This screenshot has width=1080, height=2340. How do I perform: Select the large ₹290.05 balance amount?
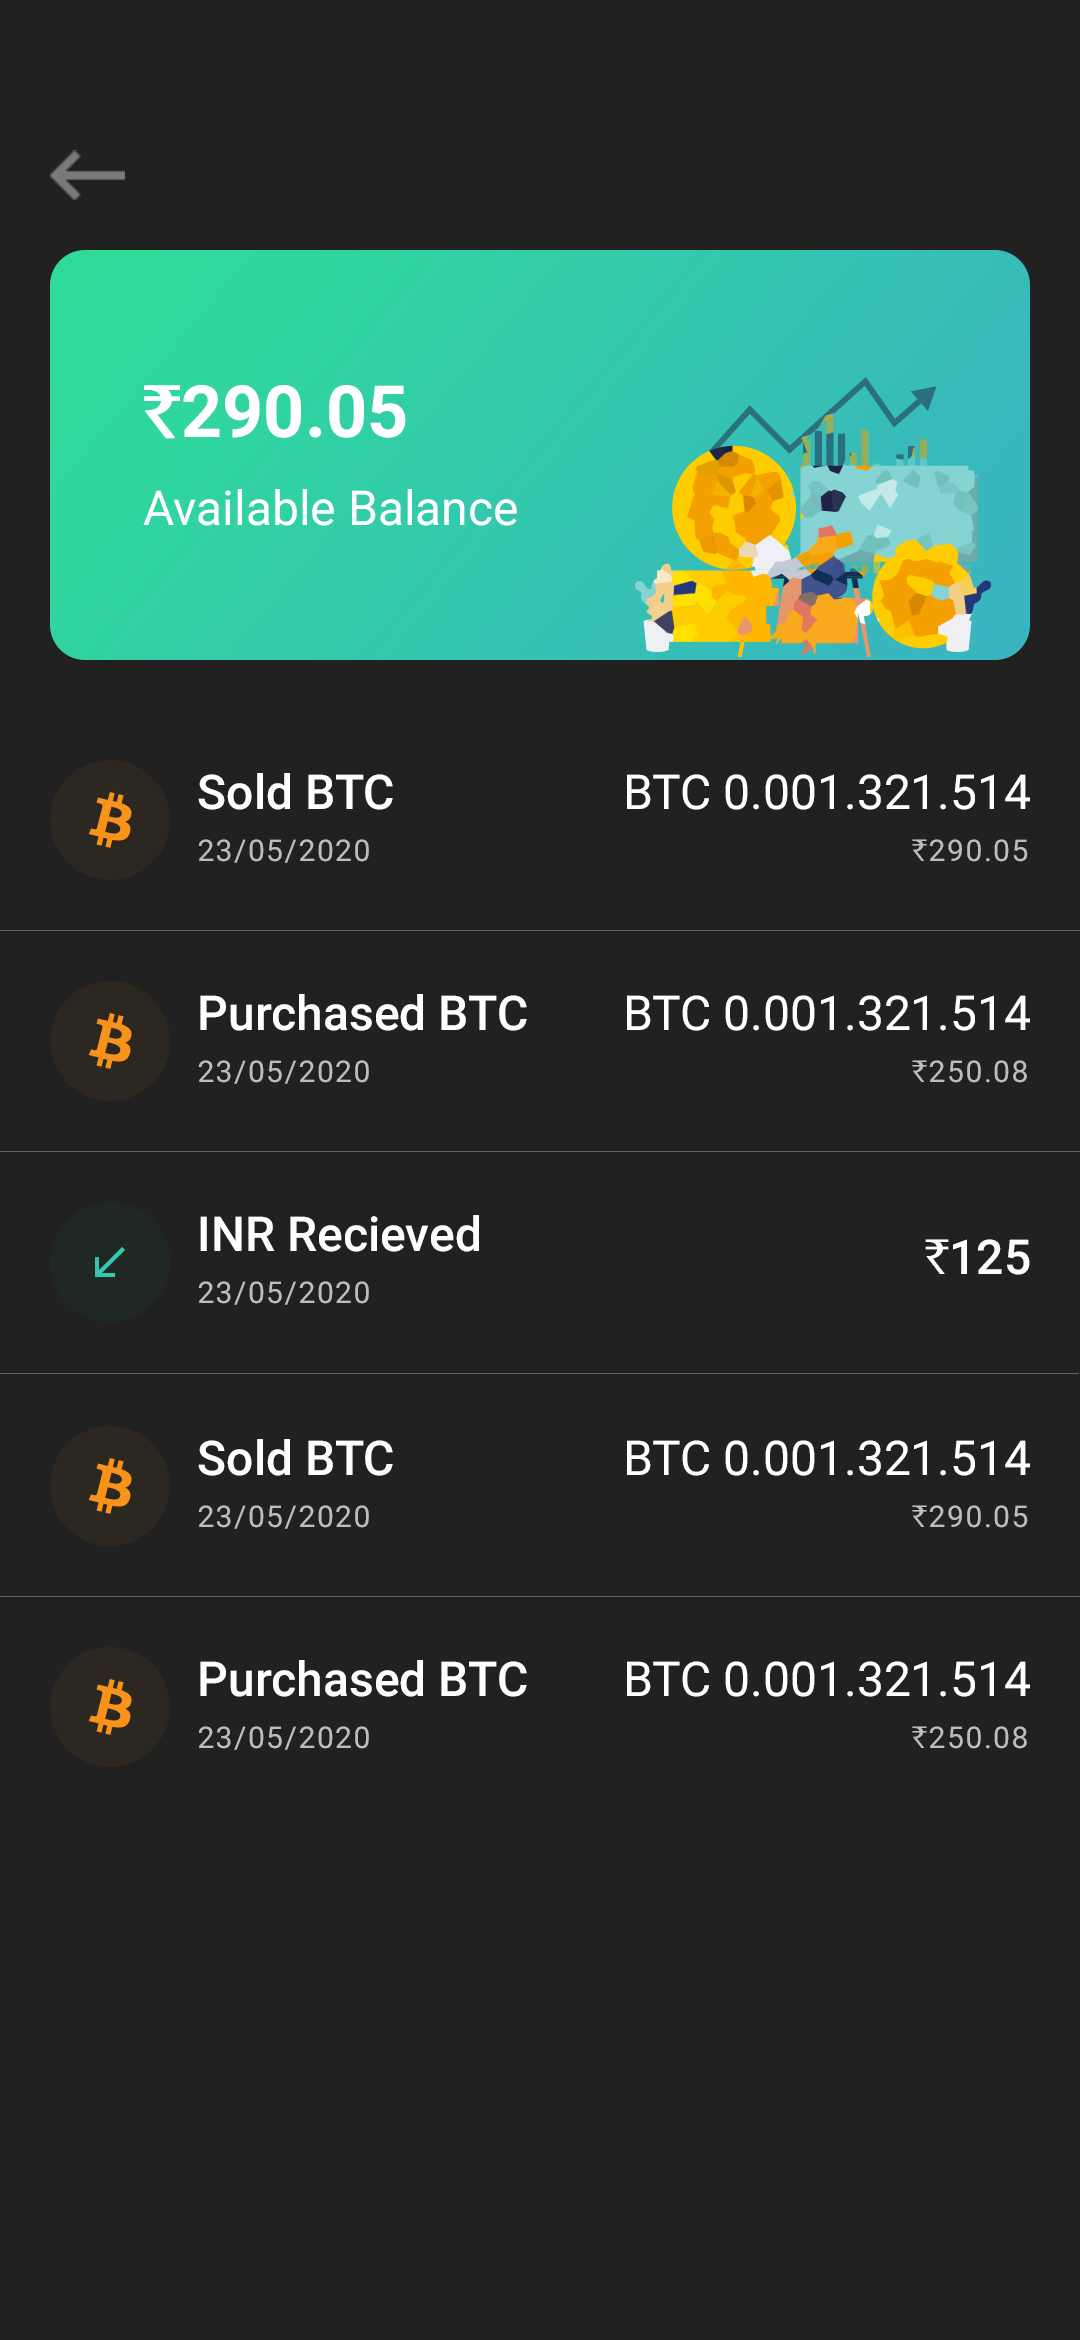click(x=275, y=412)
